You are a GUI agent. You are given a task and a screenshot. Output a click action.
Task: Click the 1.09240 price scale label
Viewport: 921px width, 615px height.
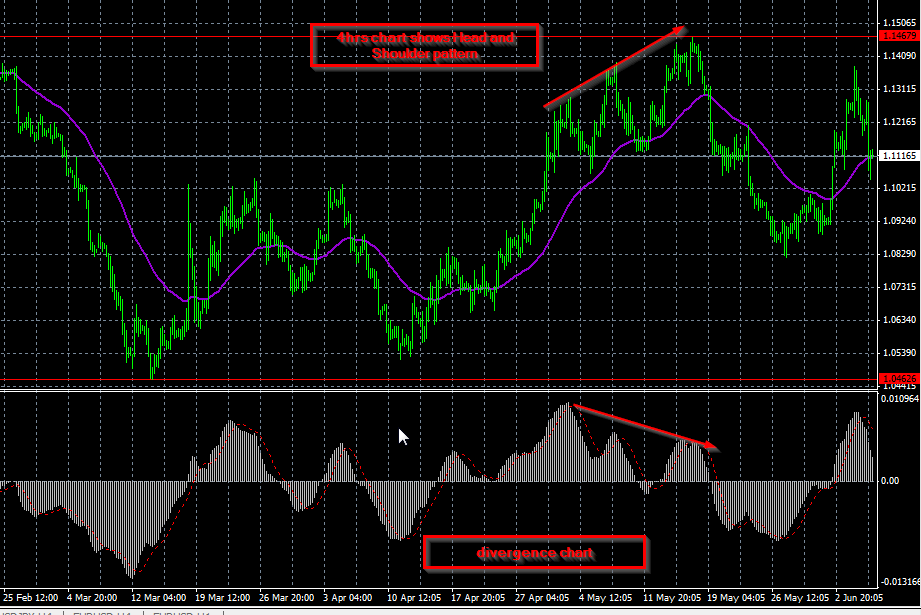pyautogui.click(x=899, y=221)
